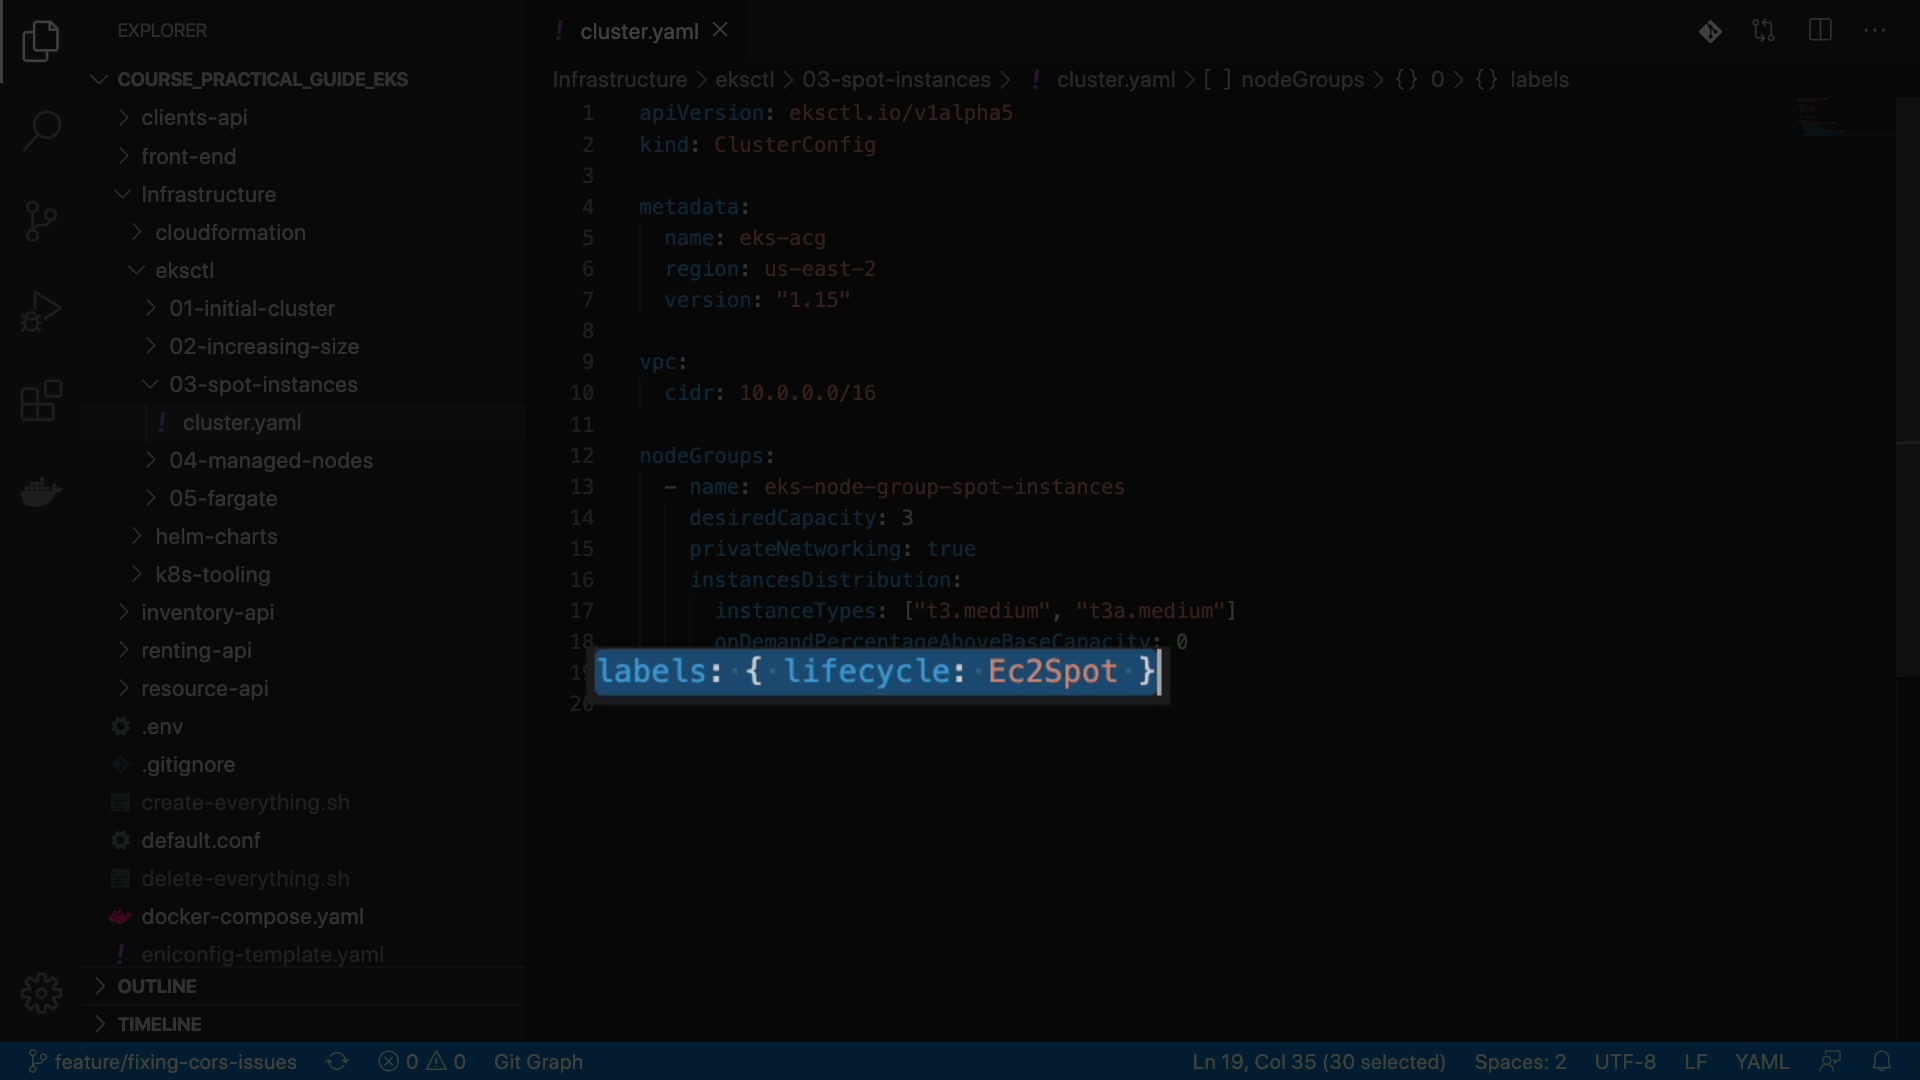Viewport: 1920px width, 1080px height.
Task: Click the YAML language mode selector
Action: (x=1761, y=1061)
